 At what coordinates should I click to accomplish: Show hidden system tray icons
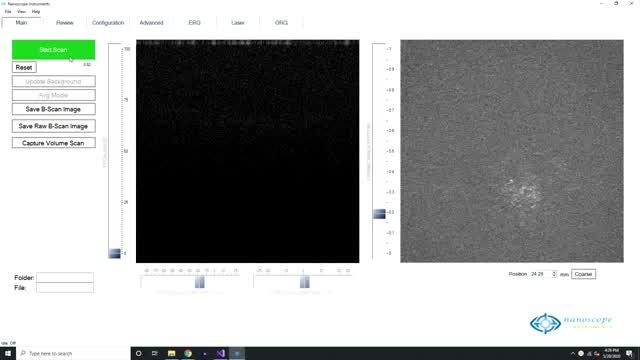573,353
